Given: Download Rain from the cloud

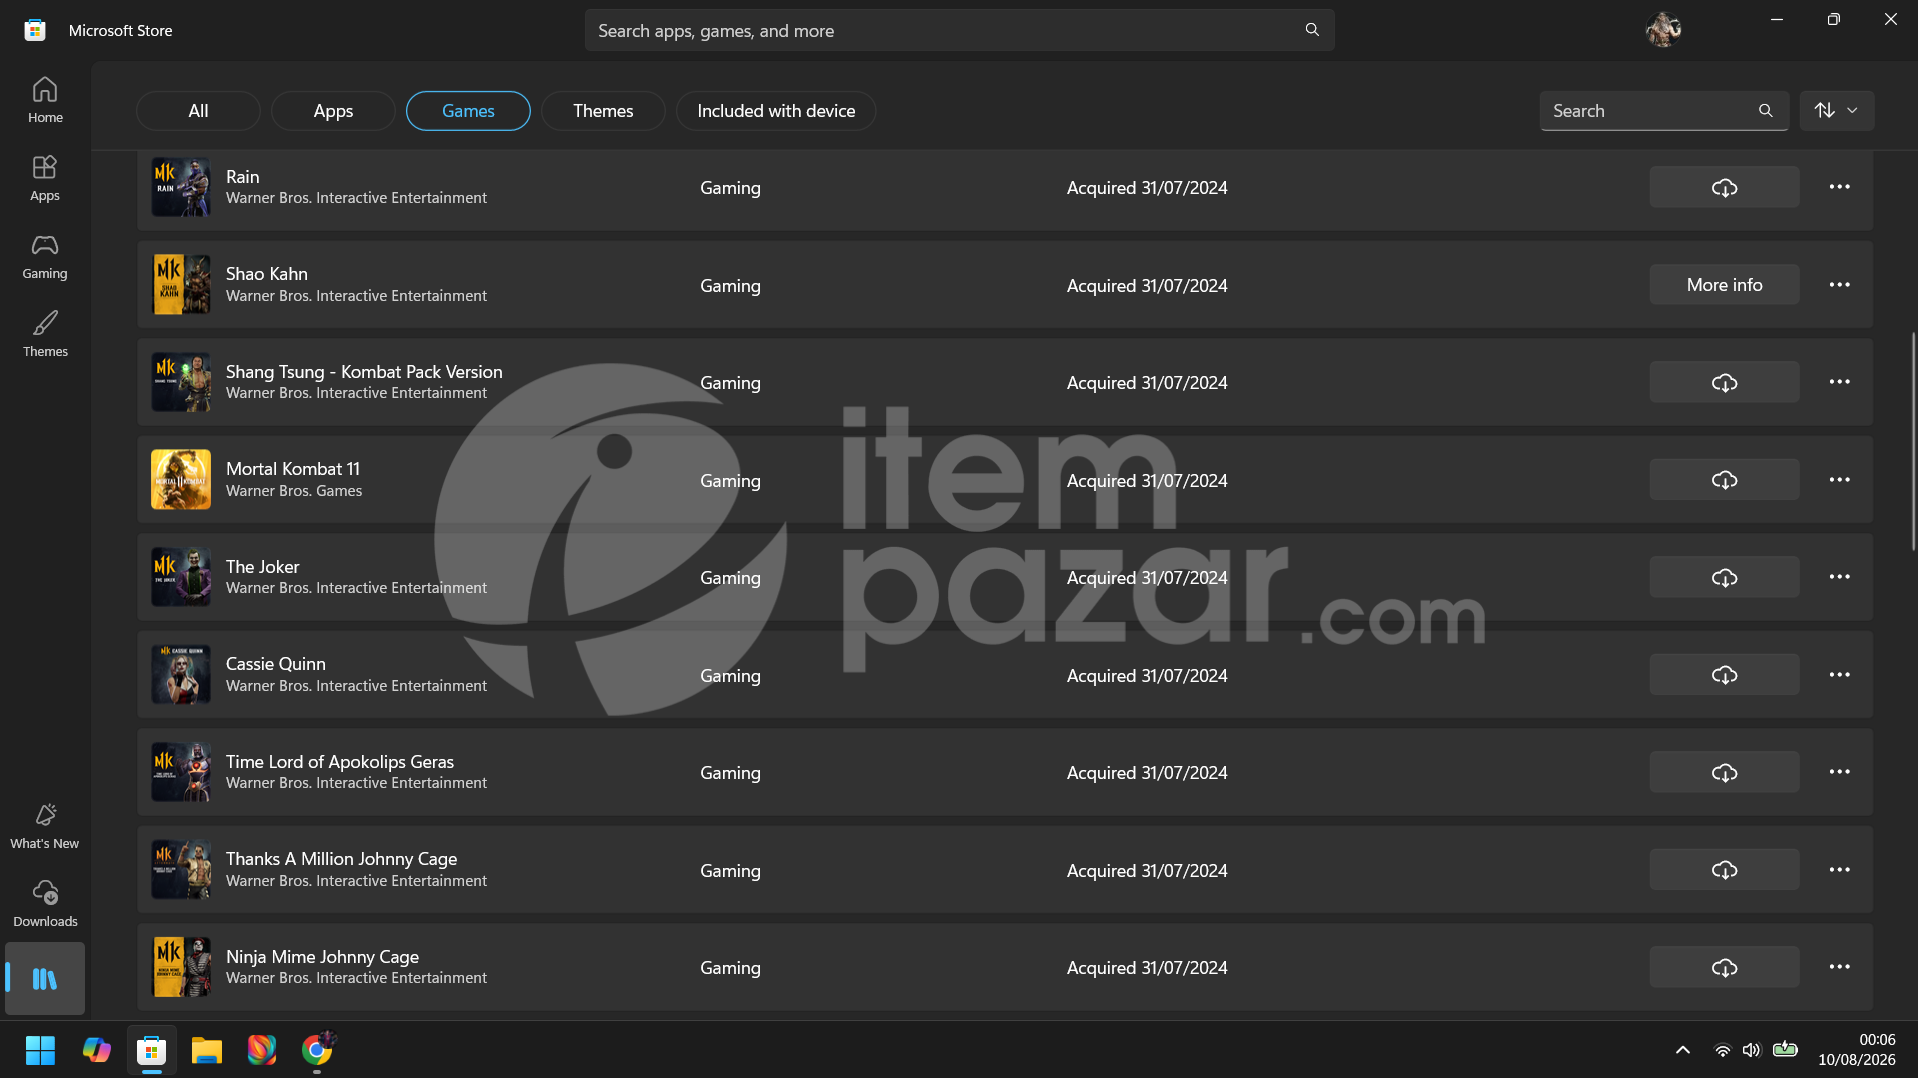Looking at the screenshot, I should click(x=1724, y=187).
